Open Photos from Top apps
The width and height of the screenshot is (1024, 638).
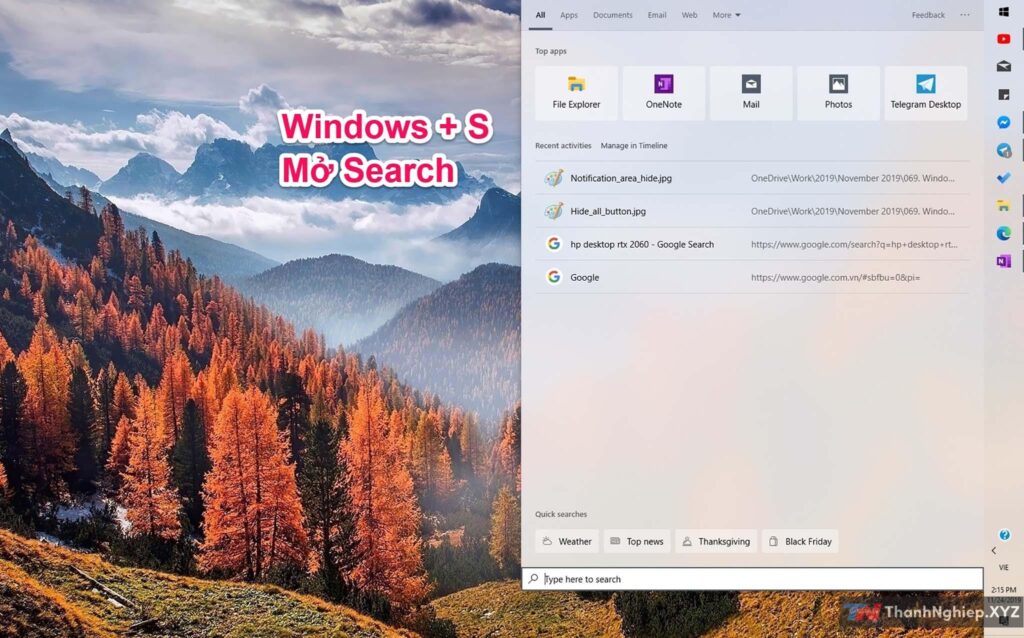point(838,93)
